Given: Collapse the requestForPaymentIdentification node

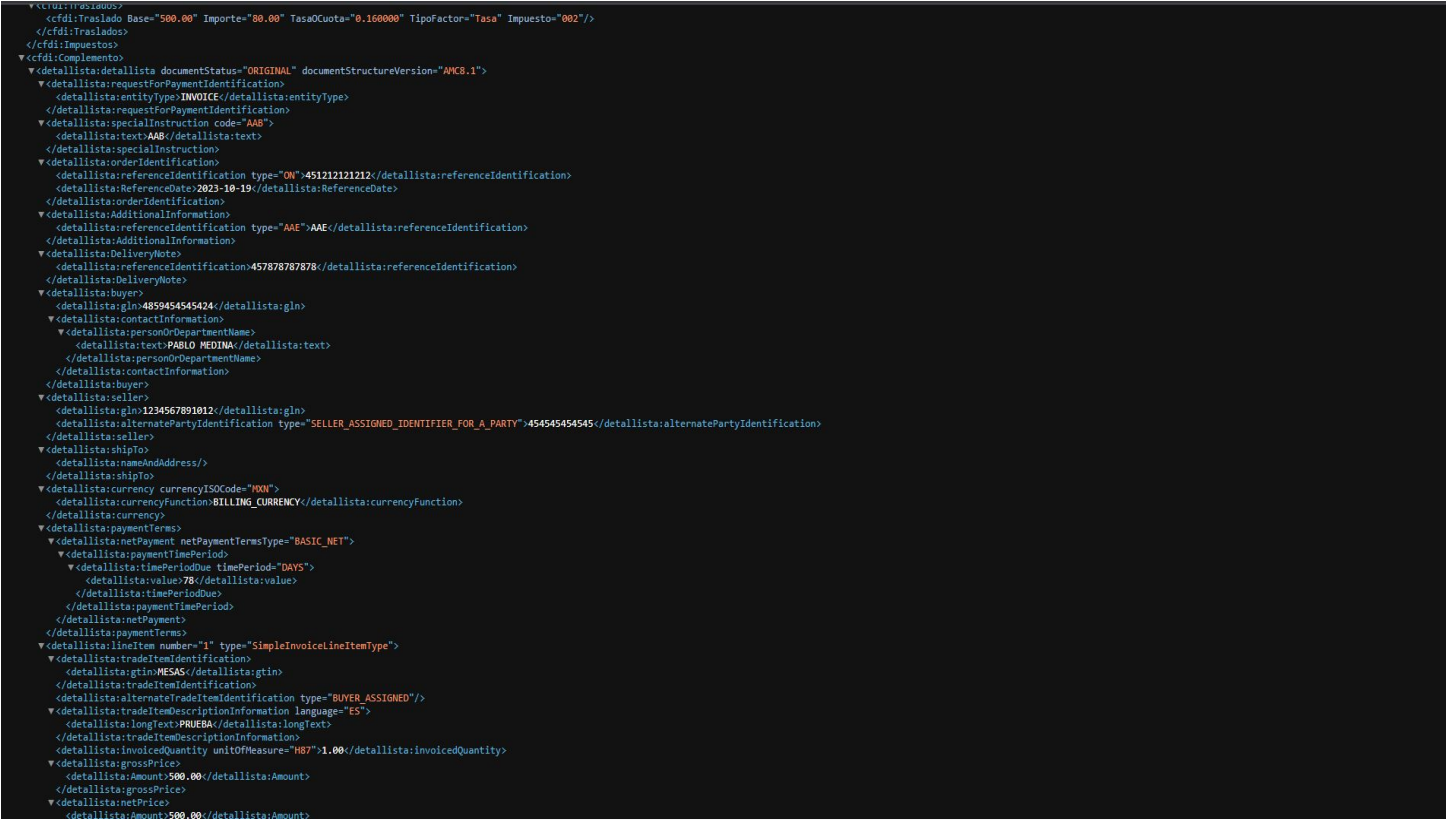Looking at the screenshot, I should coord(41,84).
